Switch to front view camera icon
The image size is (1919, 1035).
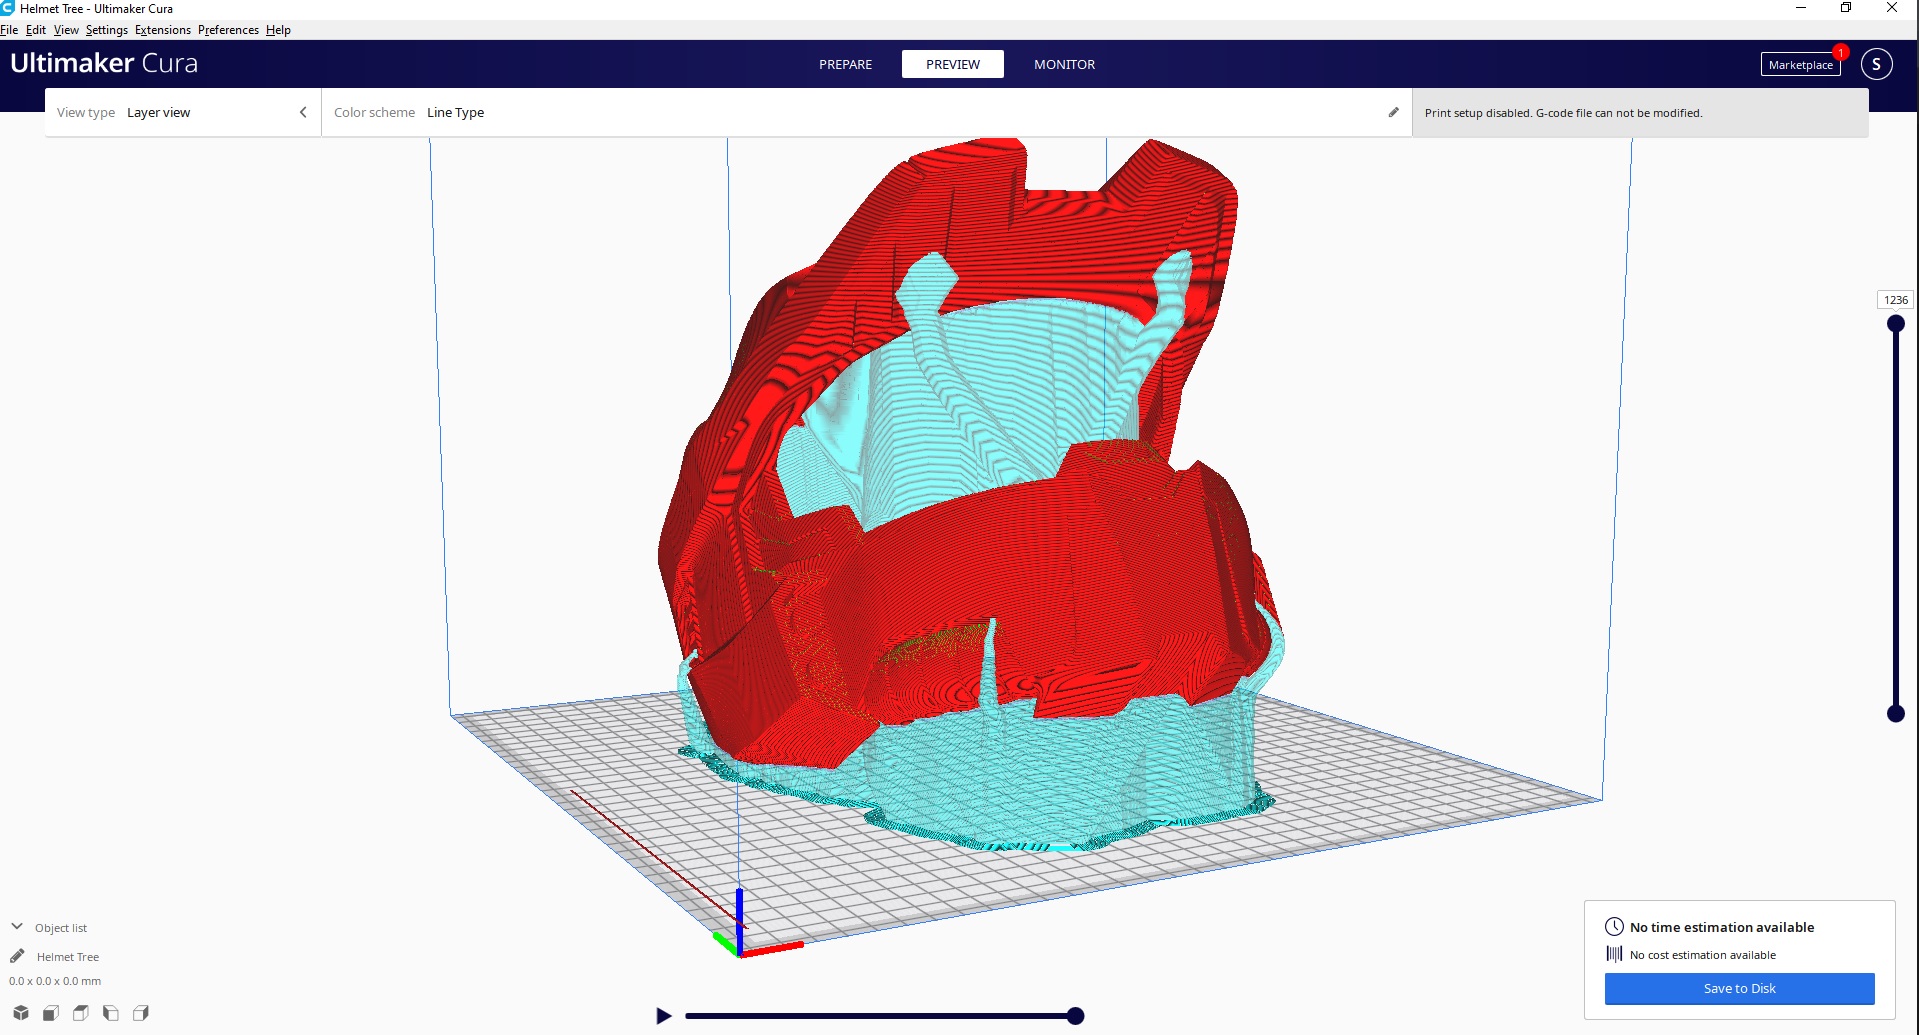pyautogui.click(x=51, y=1013)
